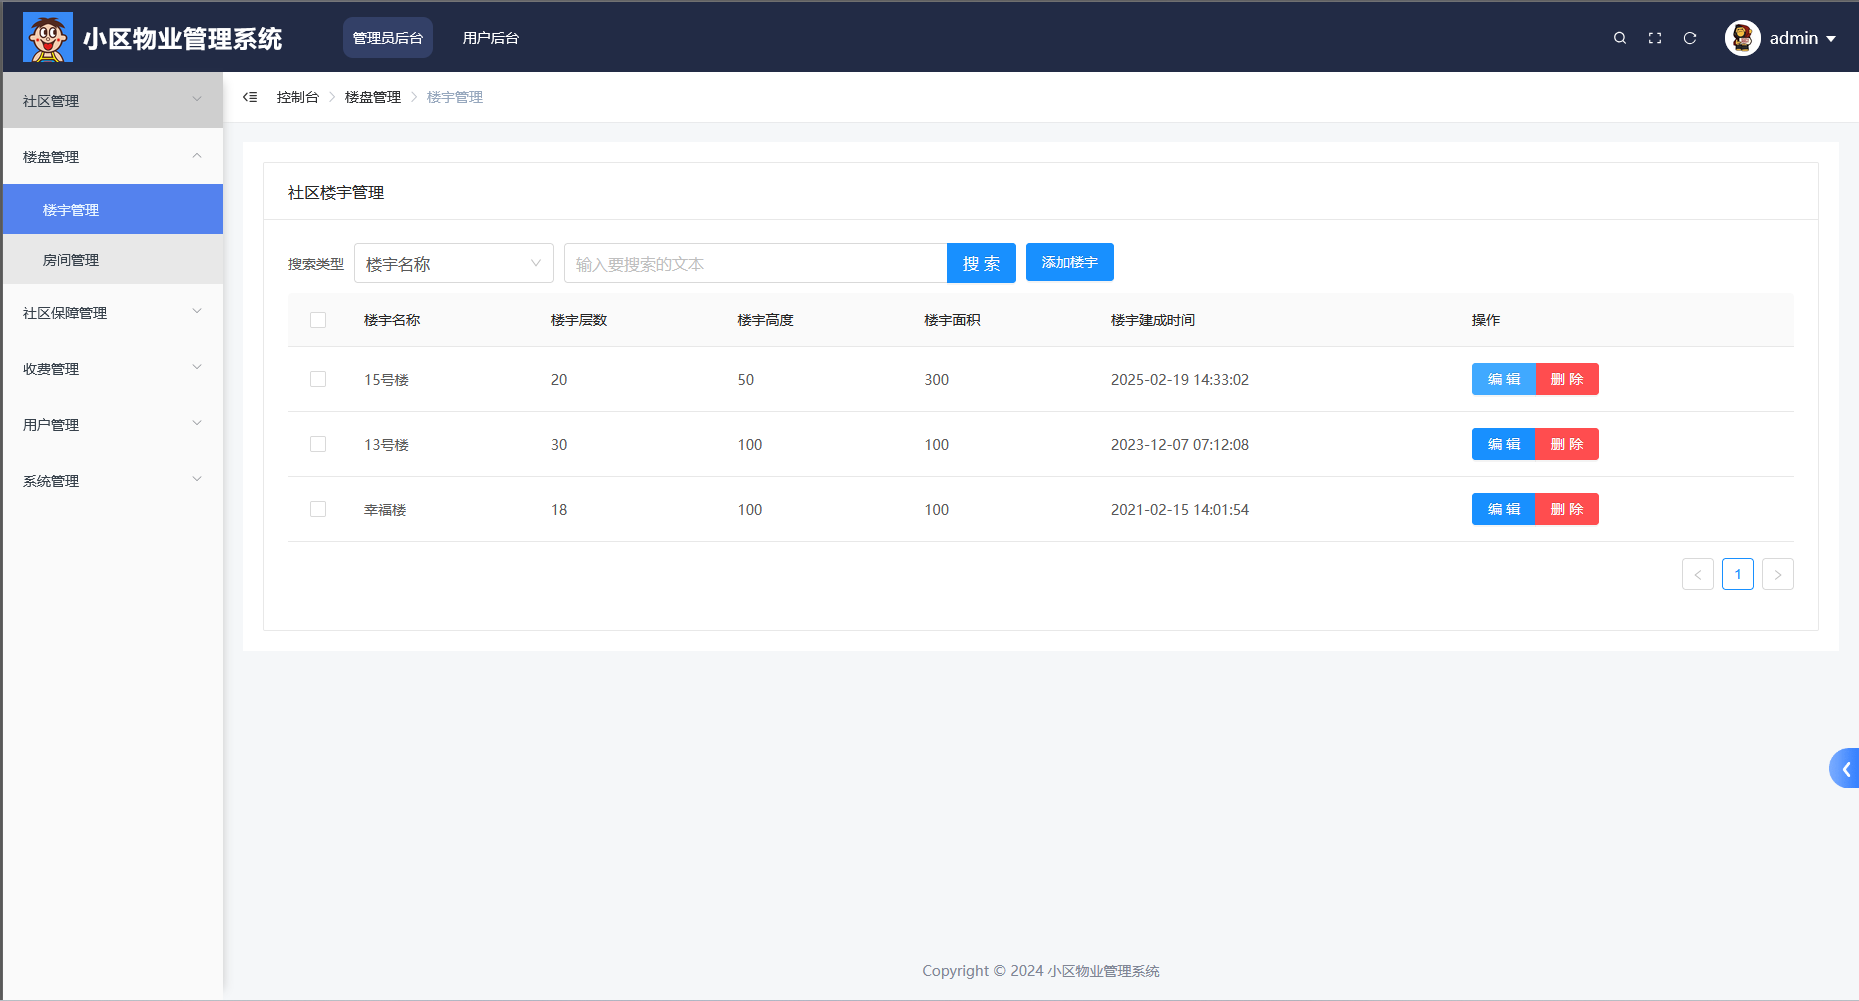
Task: Delete the 幸福楼 row
Action: pos(1567,509)
